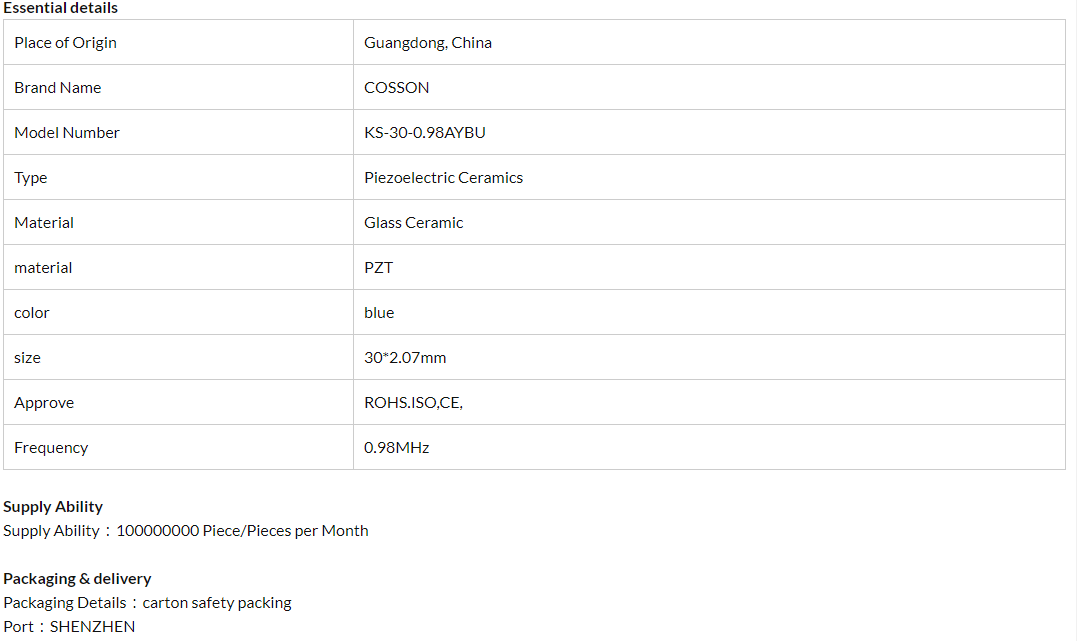
Task: Click the PZT material value
Action: [x=378, y=268]
